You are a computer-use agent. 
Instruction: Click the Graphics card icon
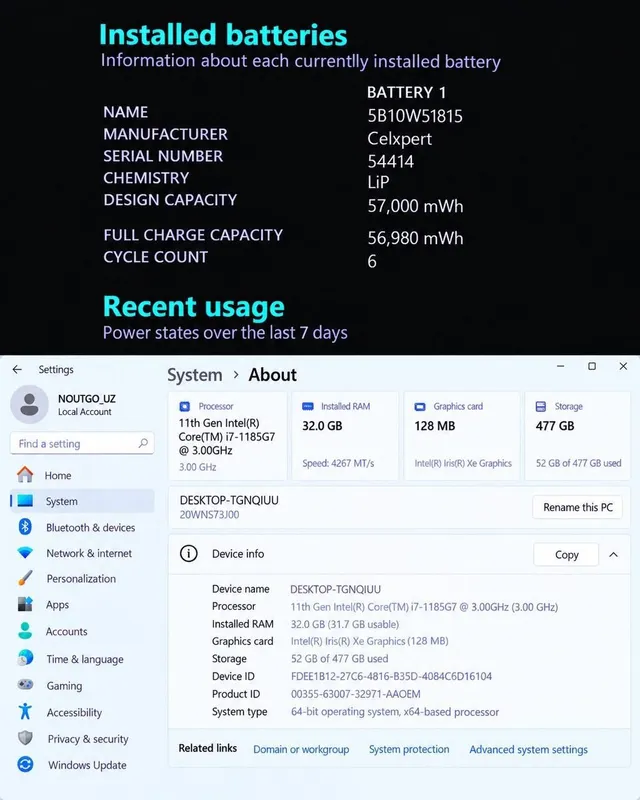pyautogui.click(x=420, y=407)
